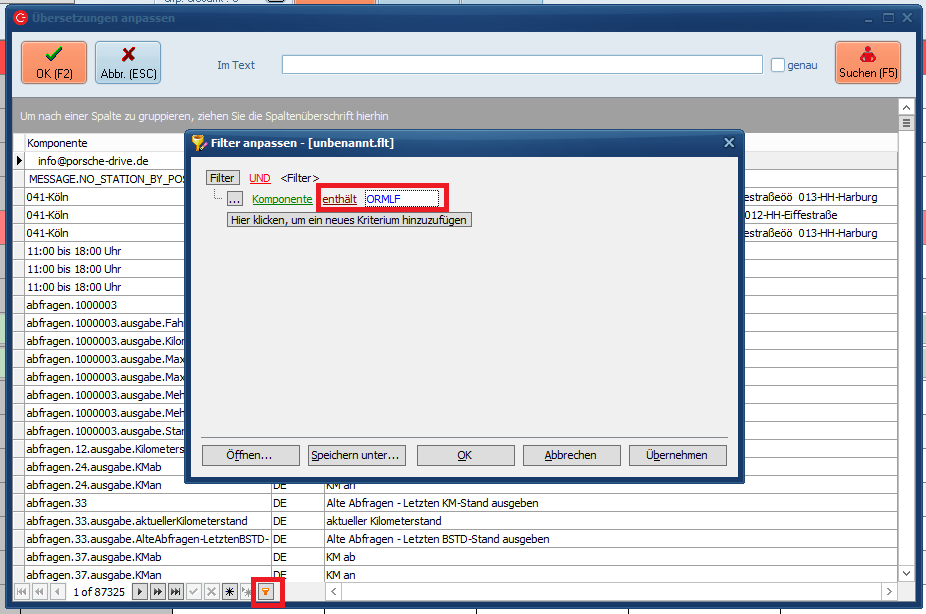
Task: Open the UND operator dropdown
Action: click(x=259, y=178)
